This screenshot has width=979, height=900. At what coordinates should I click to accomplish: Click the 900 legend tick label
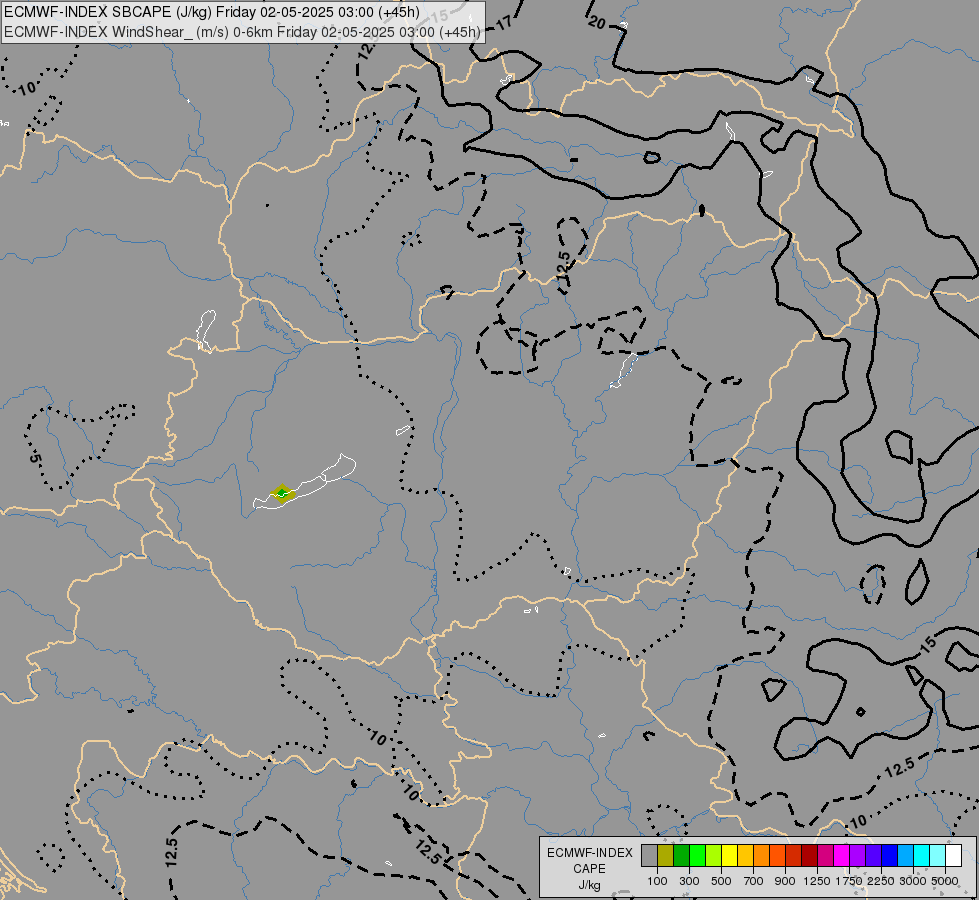(x=785, y=881)
